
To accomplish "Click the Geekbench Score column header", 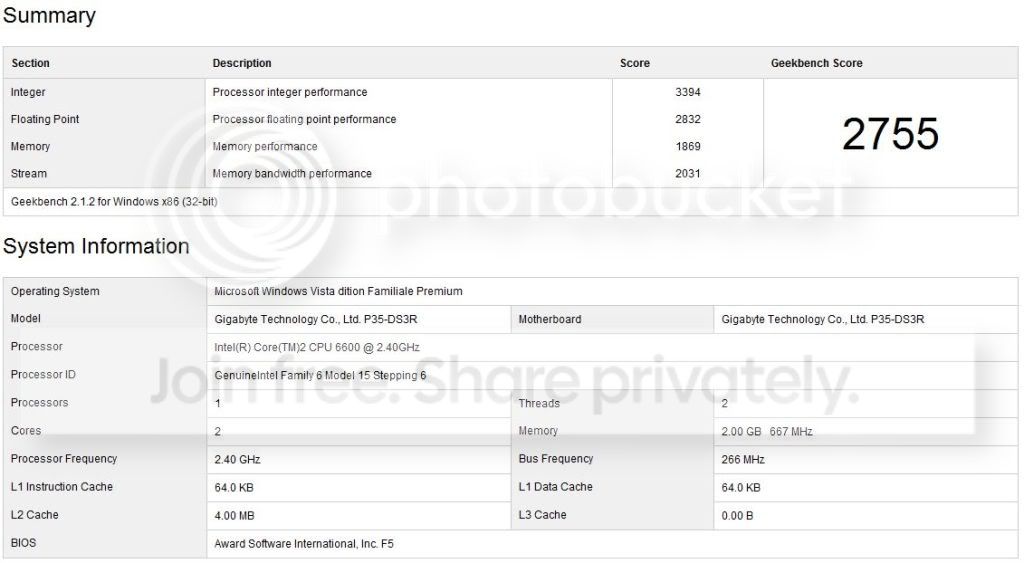I will pyautogui.click(x=816, y=63).
